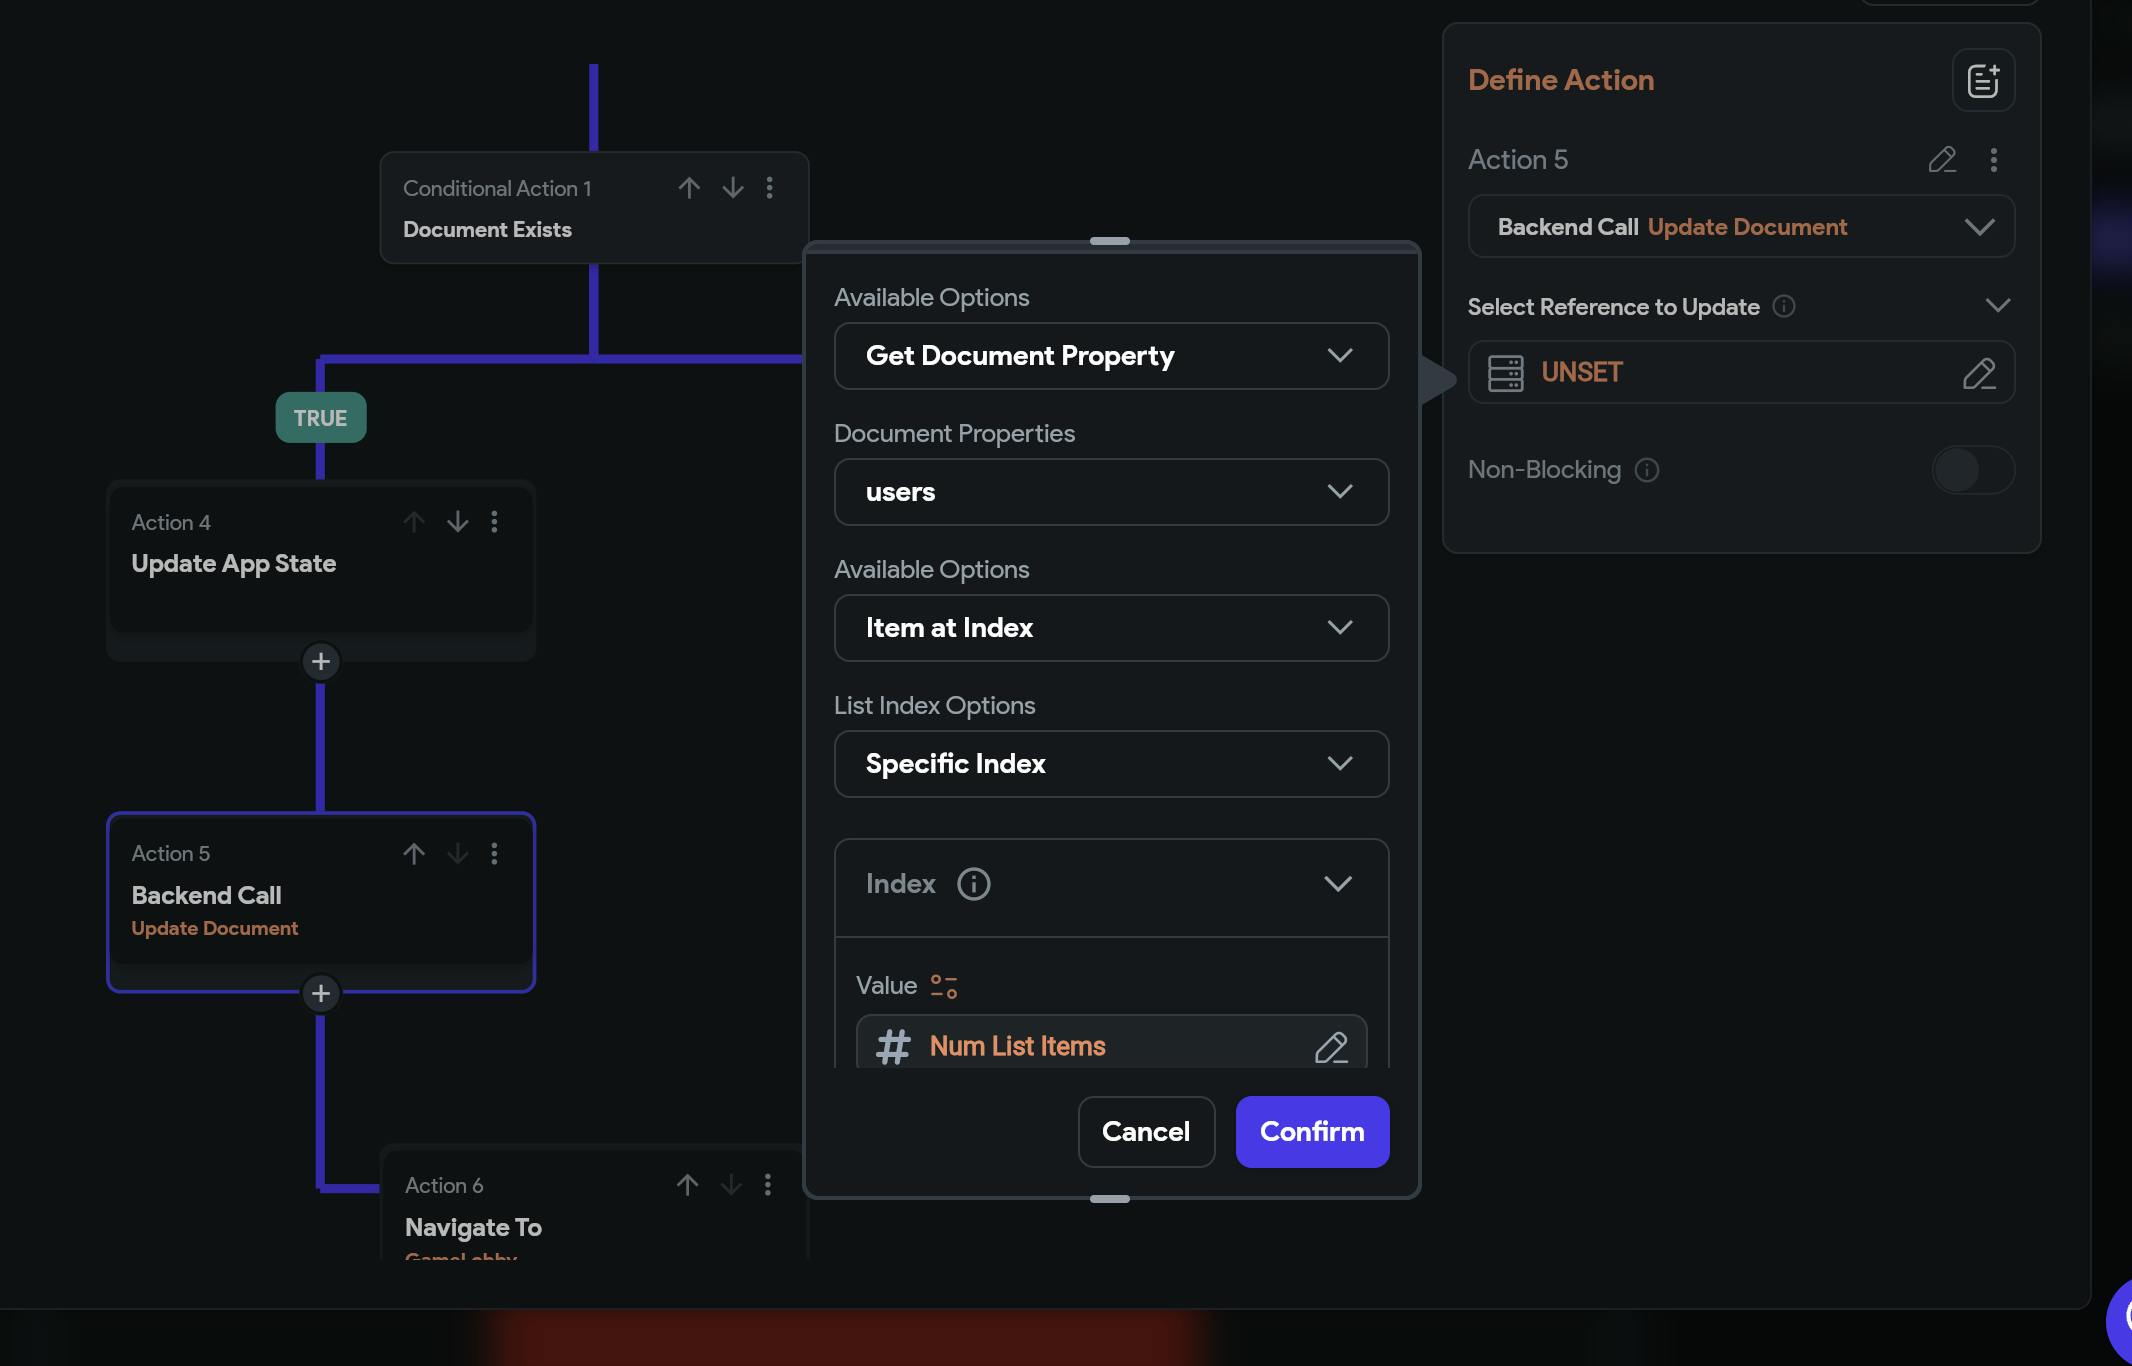Image resolution: width=2132 pixels, height=1366 pixels.
Task: Click the add note icon in Define Action
Action: point(1983,80)
